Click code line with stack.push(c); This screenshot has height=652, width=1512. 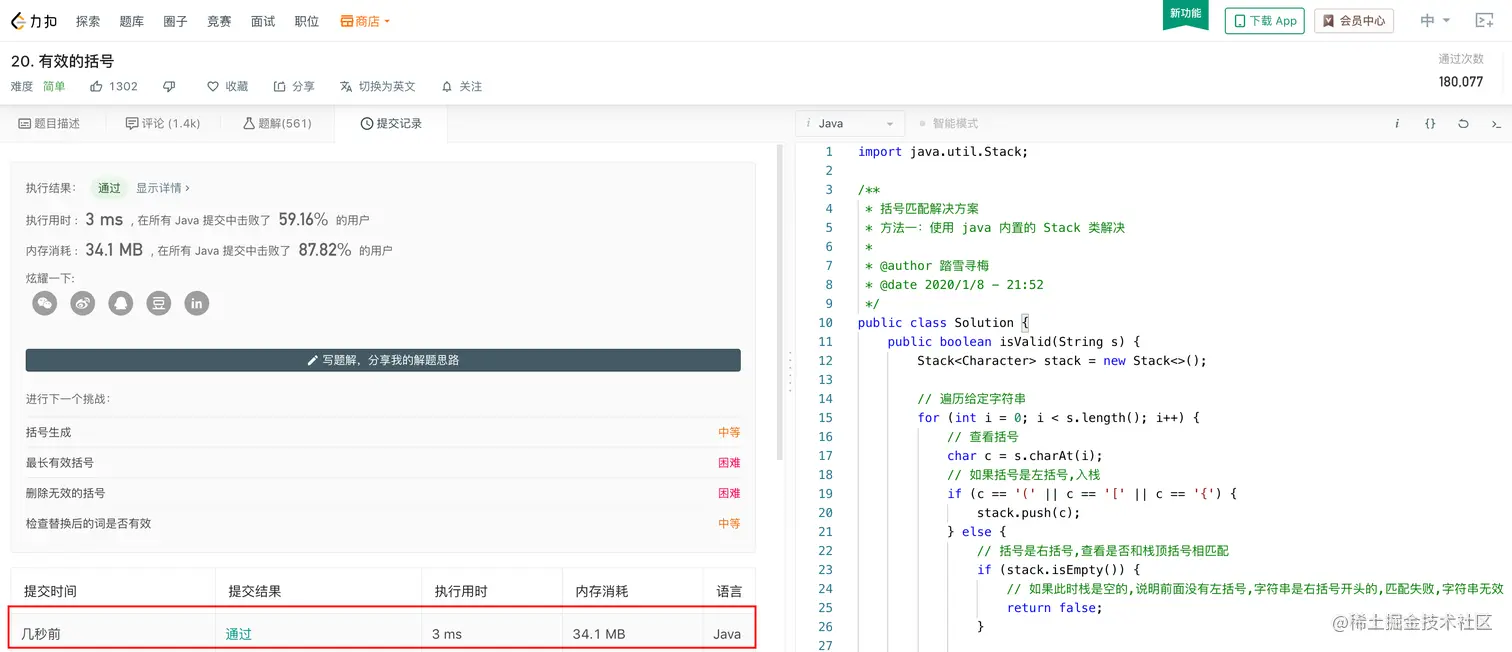tap(1029, 513)
